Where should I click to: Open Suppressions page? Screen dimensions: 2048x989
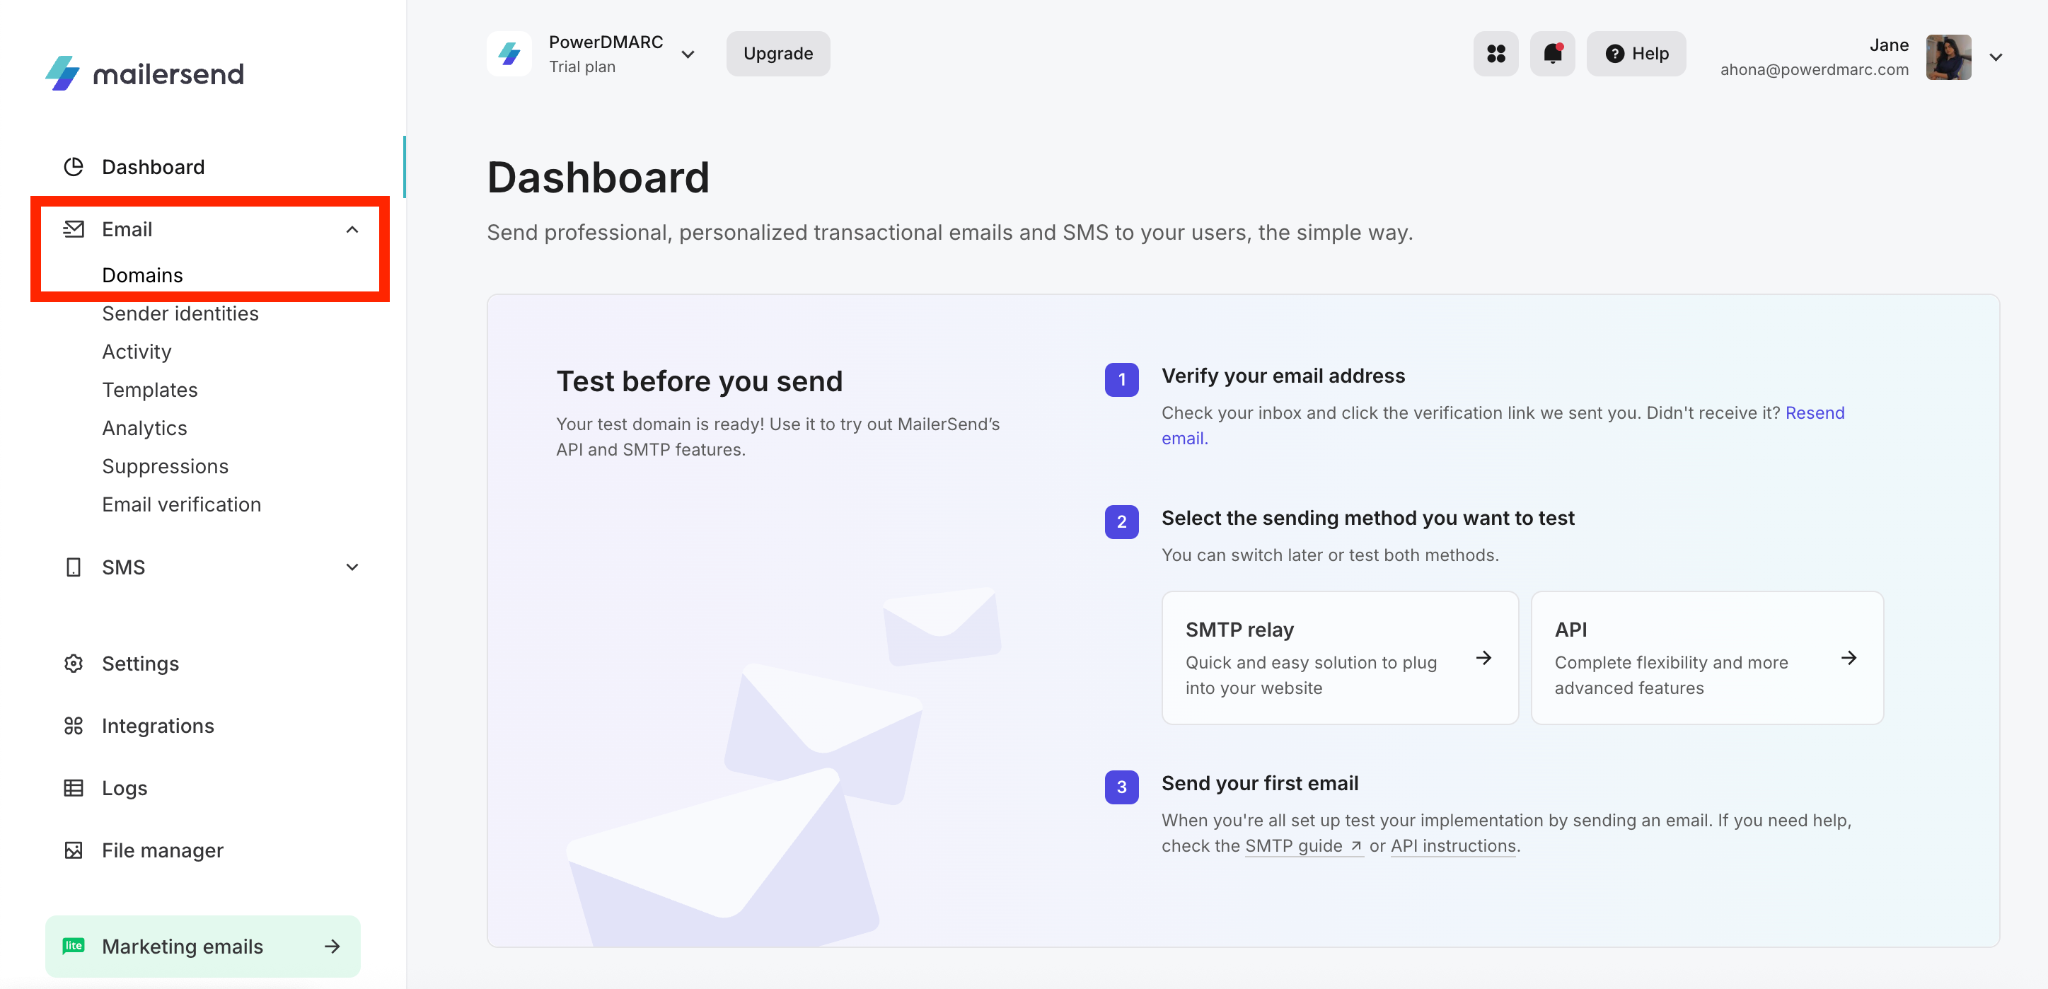(165, 466)
